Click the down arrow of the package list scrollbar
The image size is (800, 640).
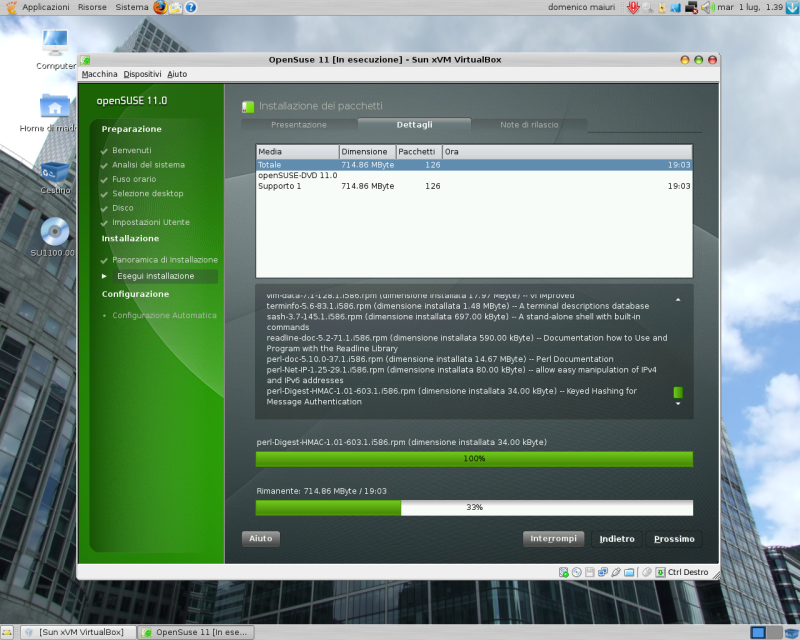pos(678,404)
